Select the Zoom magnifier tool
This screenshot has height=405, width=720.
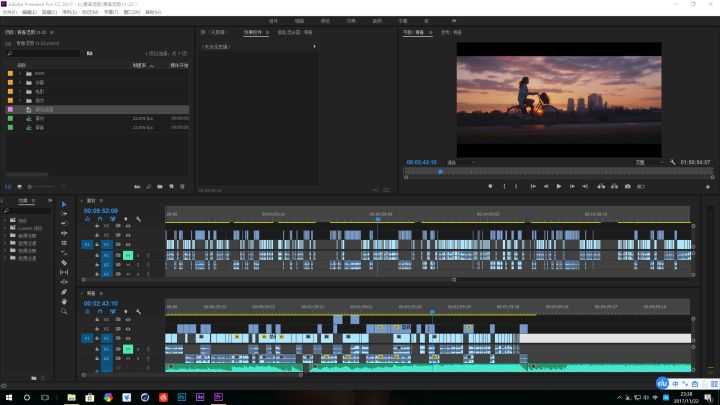tap(64, 311)
